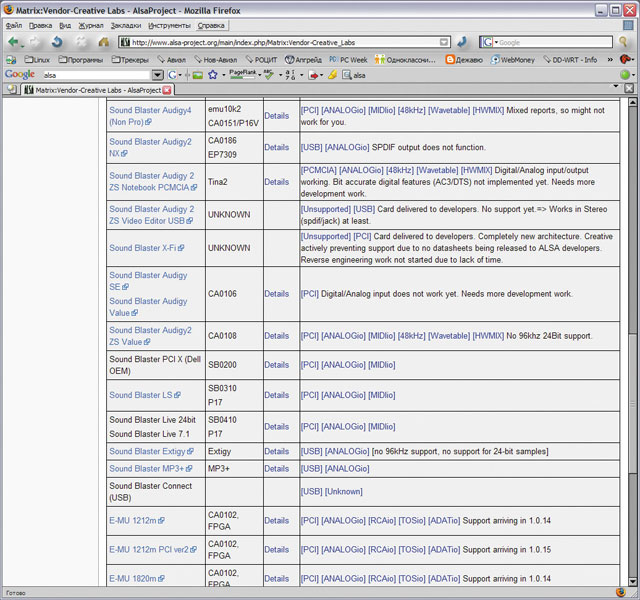Open the search engine selector dropdown
This screenshot has height=600, width=640.
pyautogui.click(x=488, y=42)
